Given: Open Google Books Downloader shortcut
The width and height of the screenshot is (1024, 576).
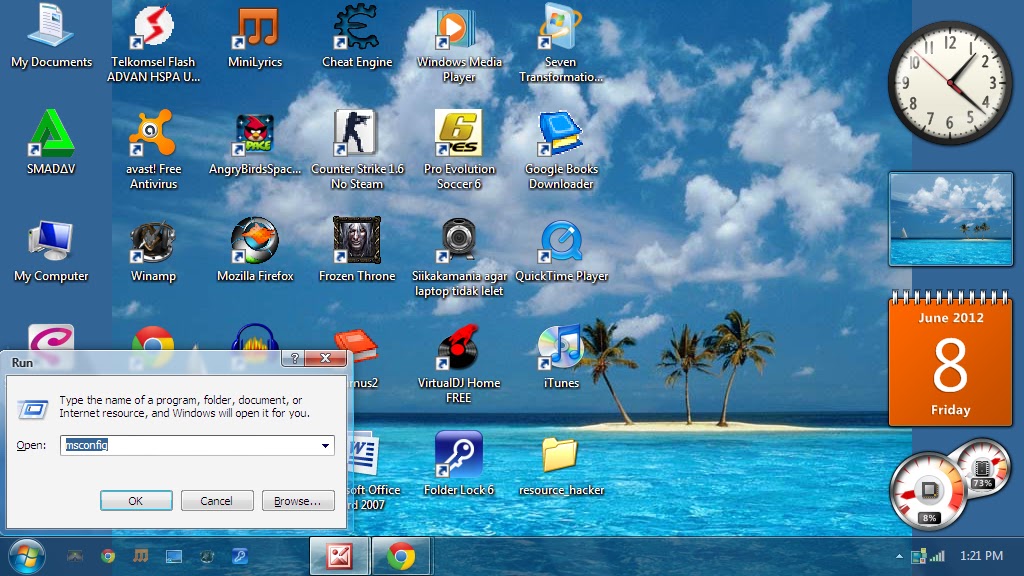Looking at the screenshot, I should (x=561, y=150).
